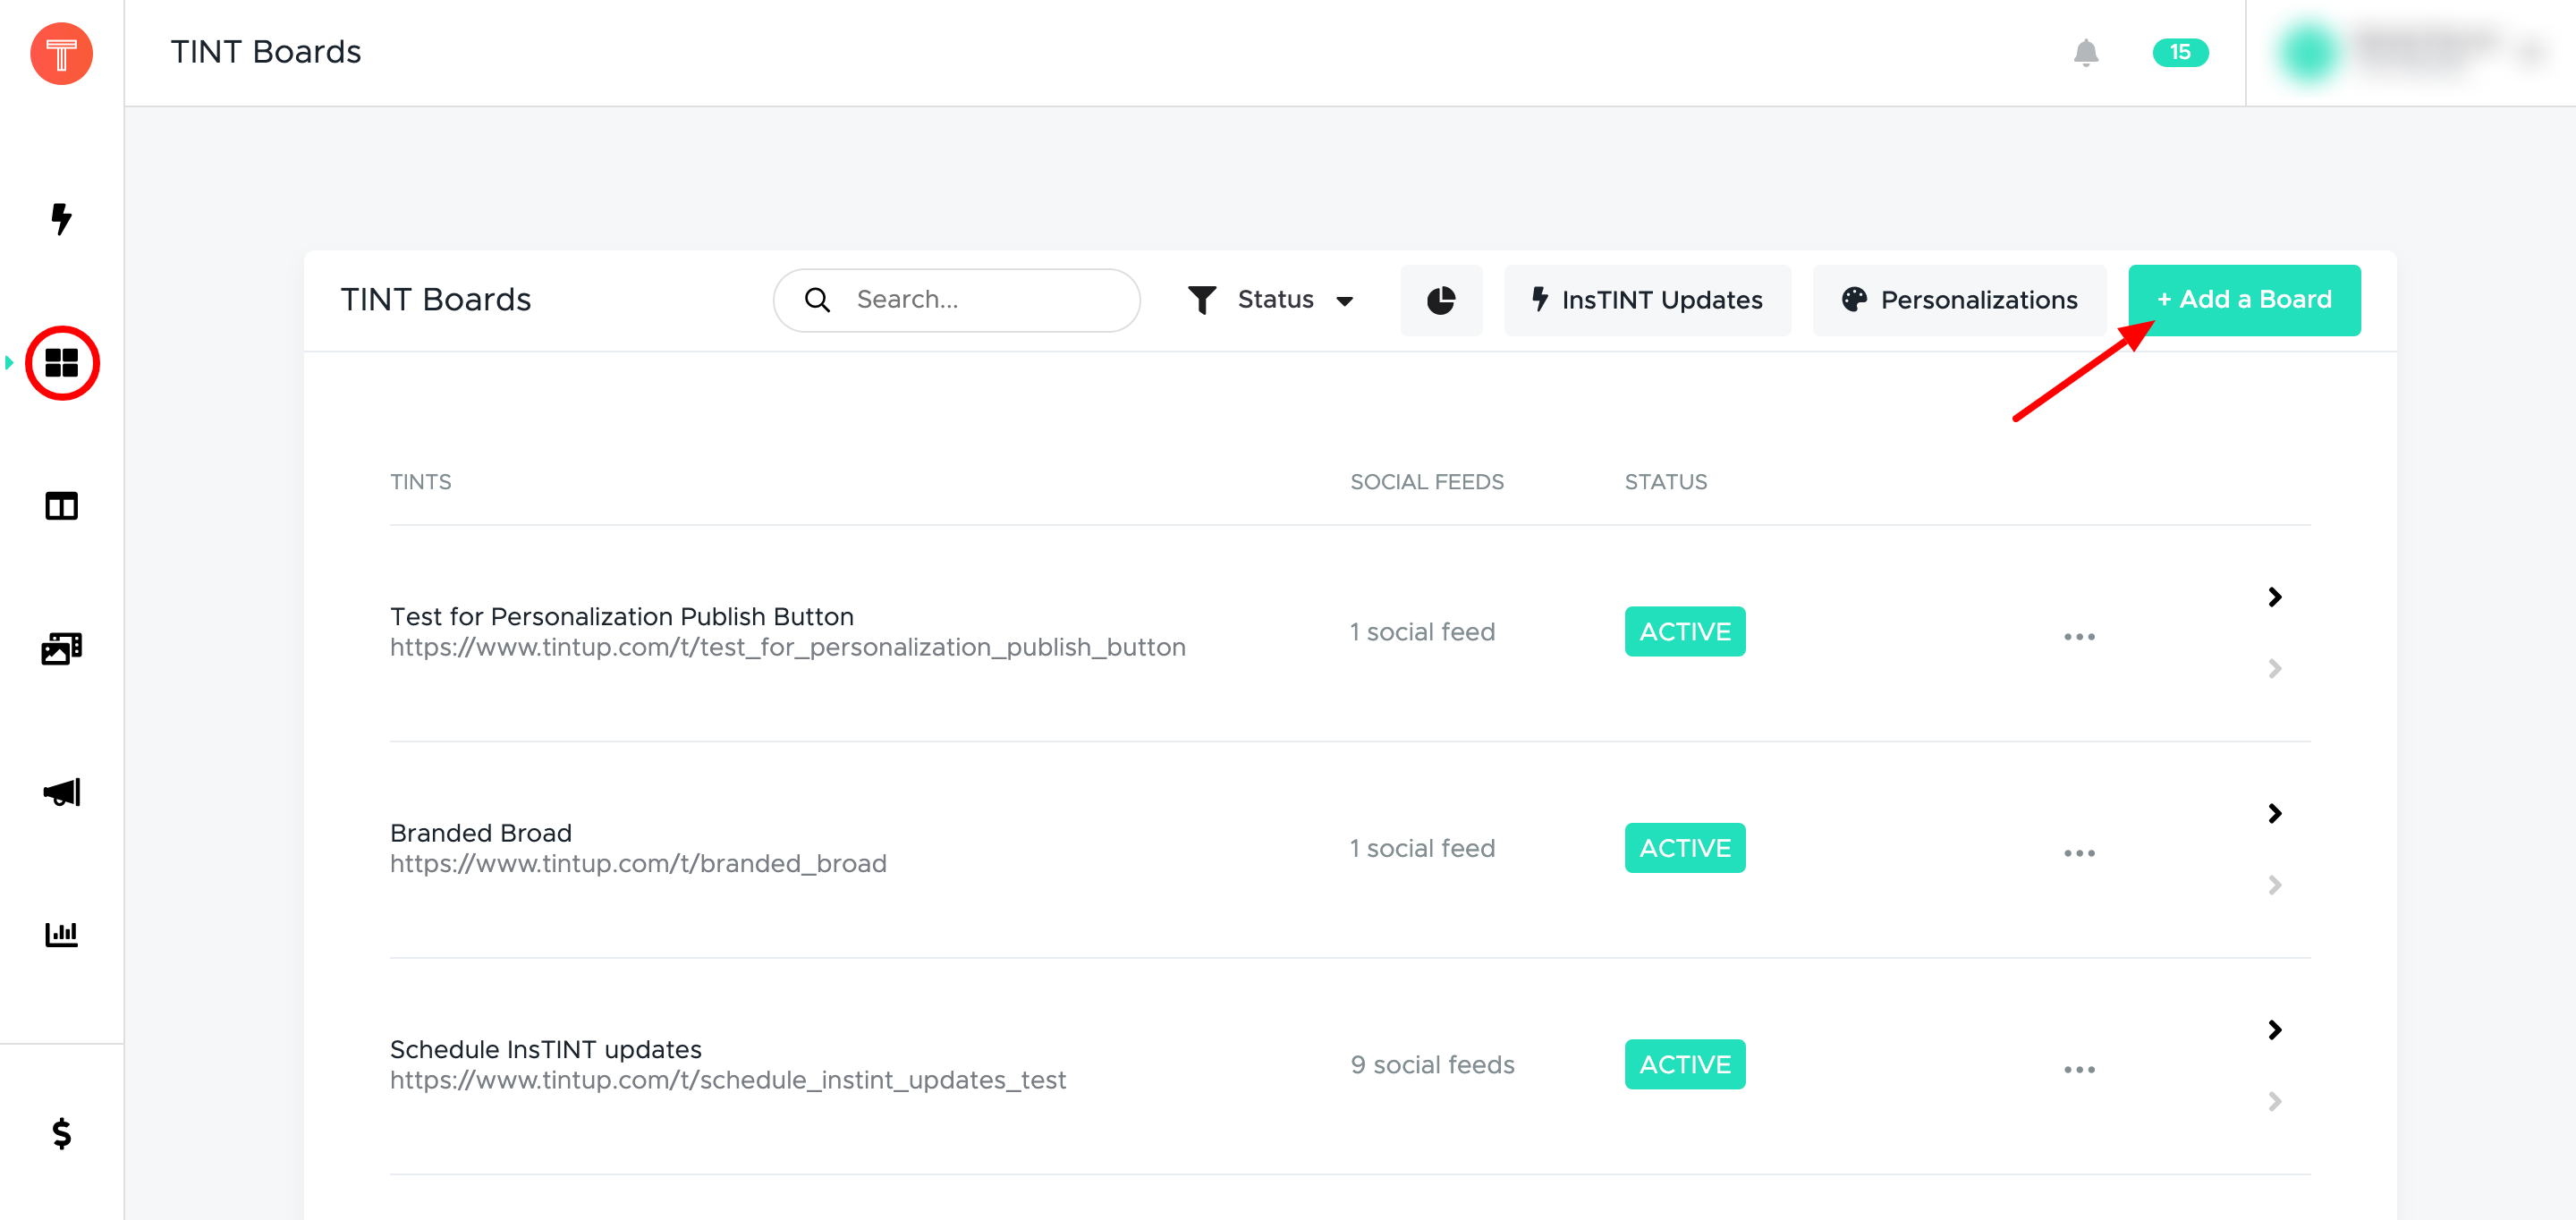2576x1220 pixels.
Task: Open the Schedule InsTINT updates board
Action: 546,1049
